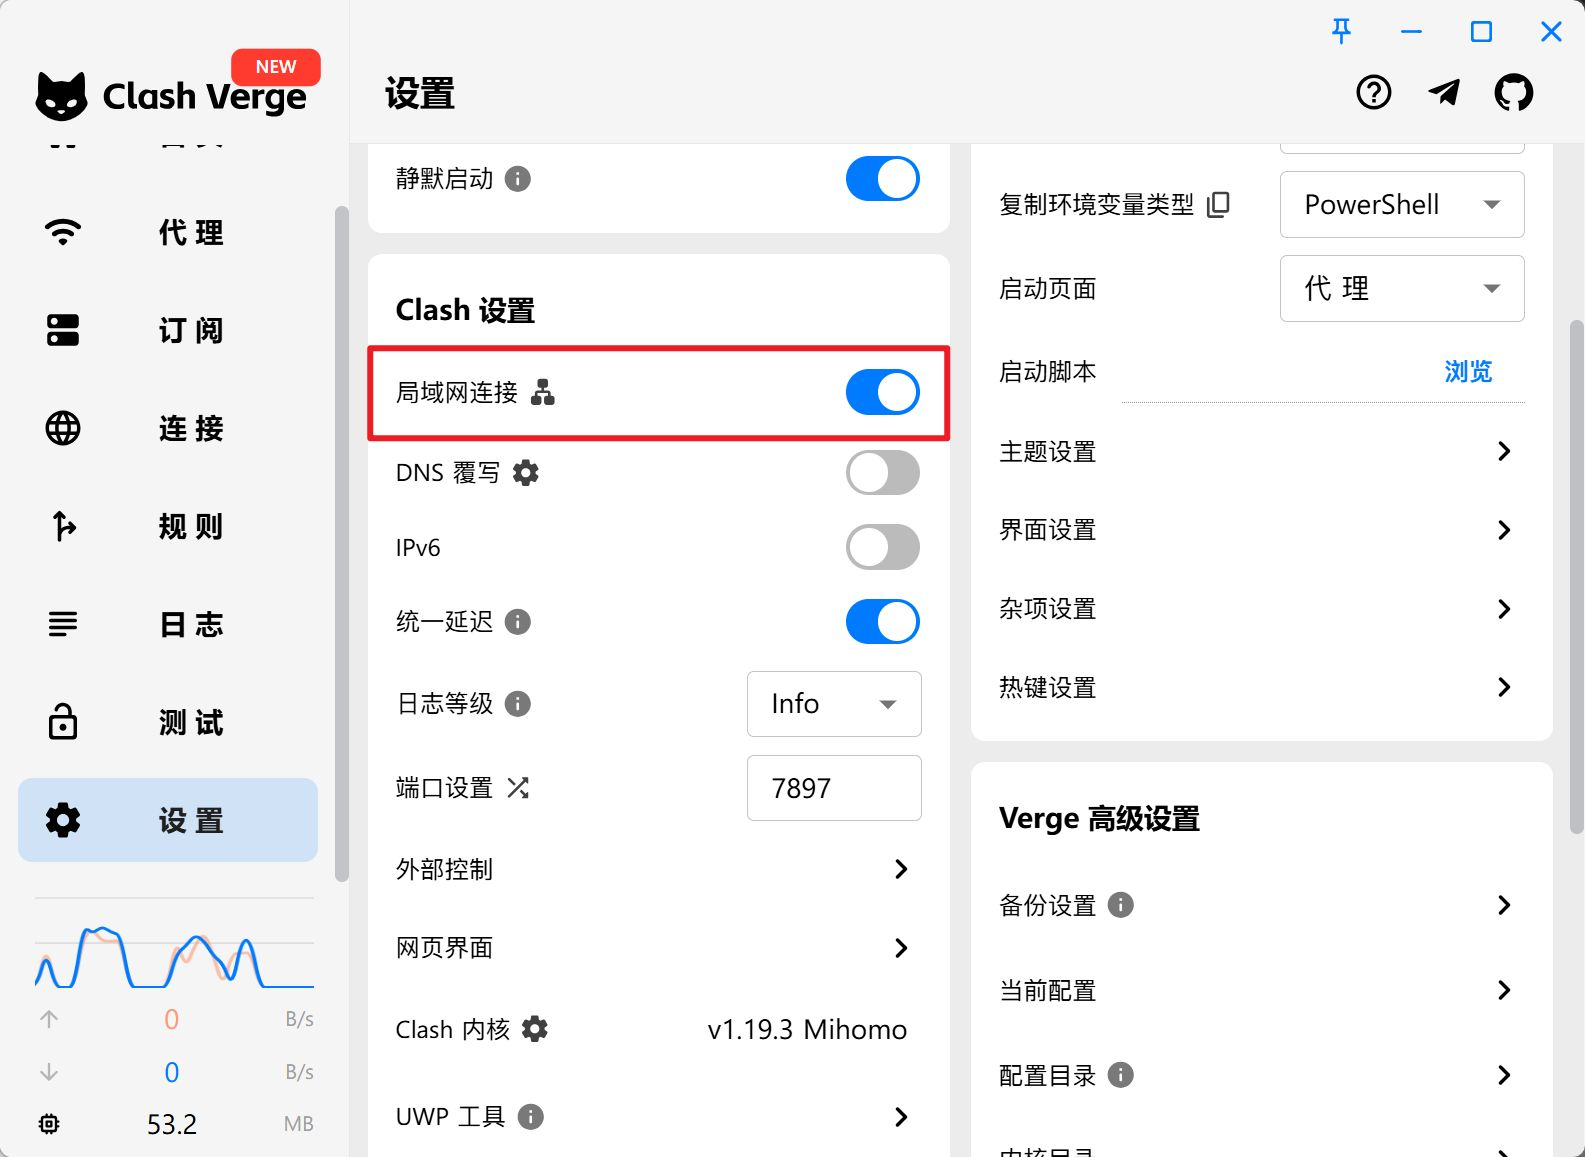The width and height of the screenshot is (1585, 1157).
Task: Click the Clash Verge cat logo
Action: [x=62, y=96]
